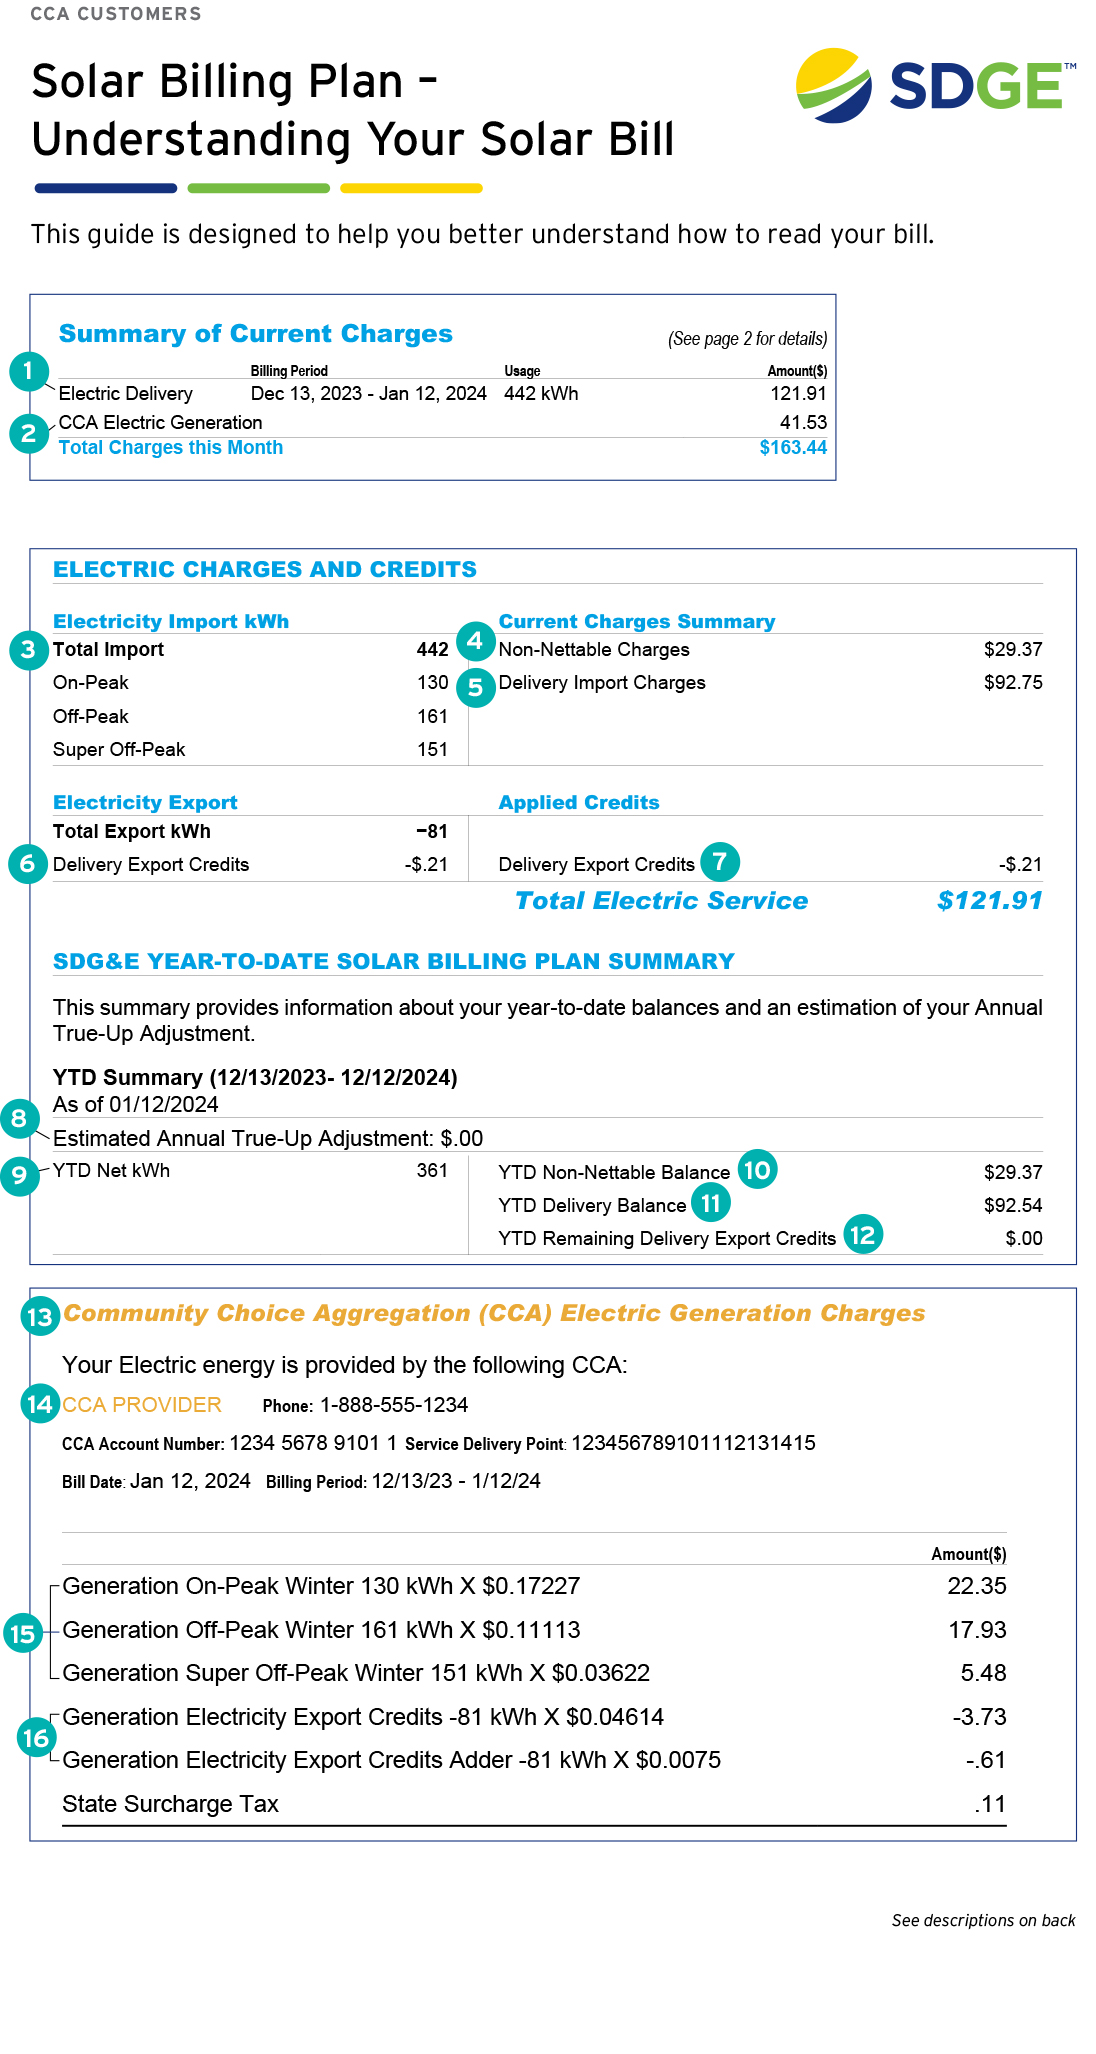The image size is (1096, 2054).
Task: Click See descriptions on back note
Action: click(983, 1920)
